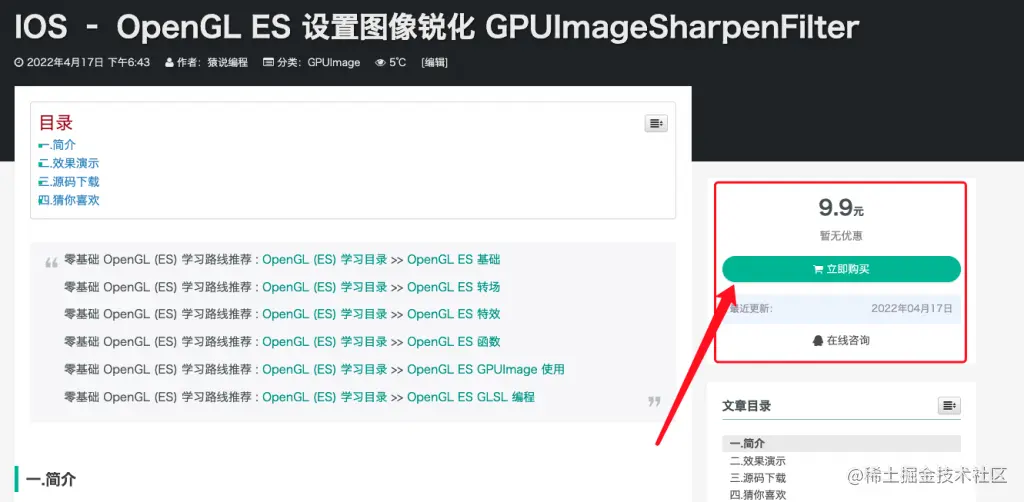Click the shopping cart icon in buy button
The width and height of the screenshot is (1024, 502).
[x=818, y=270]
